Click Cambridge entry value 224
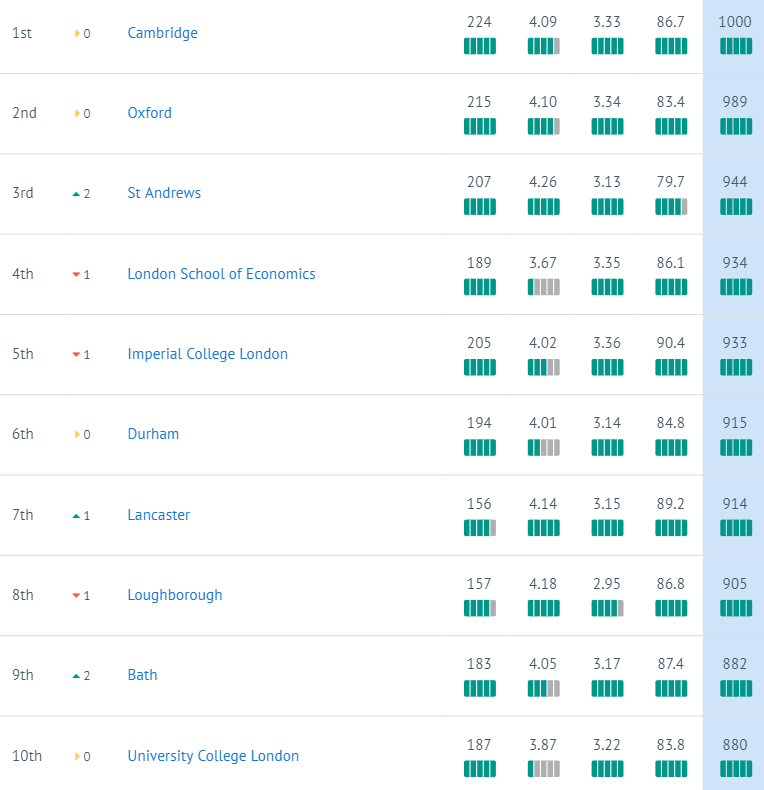Screen dimensions: 764x790 (479, 22)
